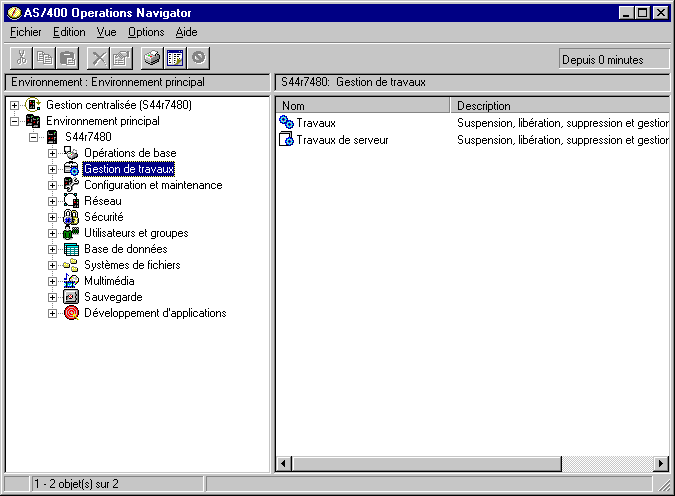Screen dimensions: 675x496
Task: Select the Travaux list row name
Action: tap(316, 123)
